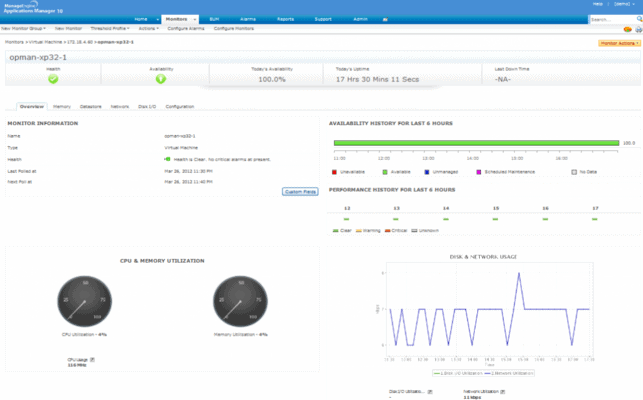The image size is (643, 400).
Task: Click the Configure Alarms link
Action: pos(186,29)
